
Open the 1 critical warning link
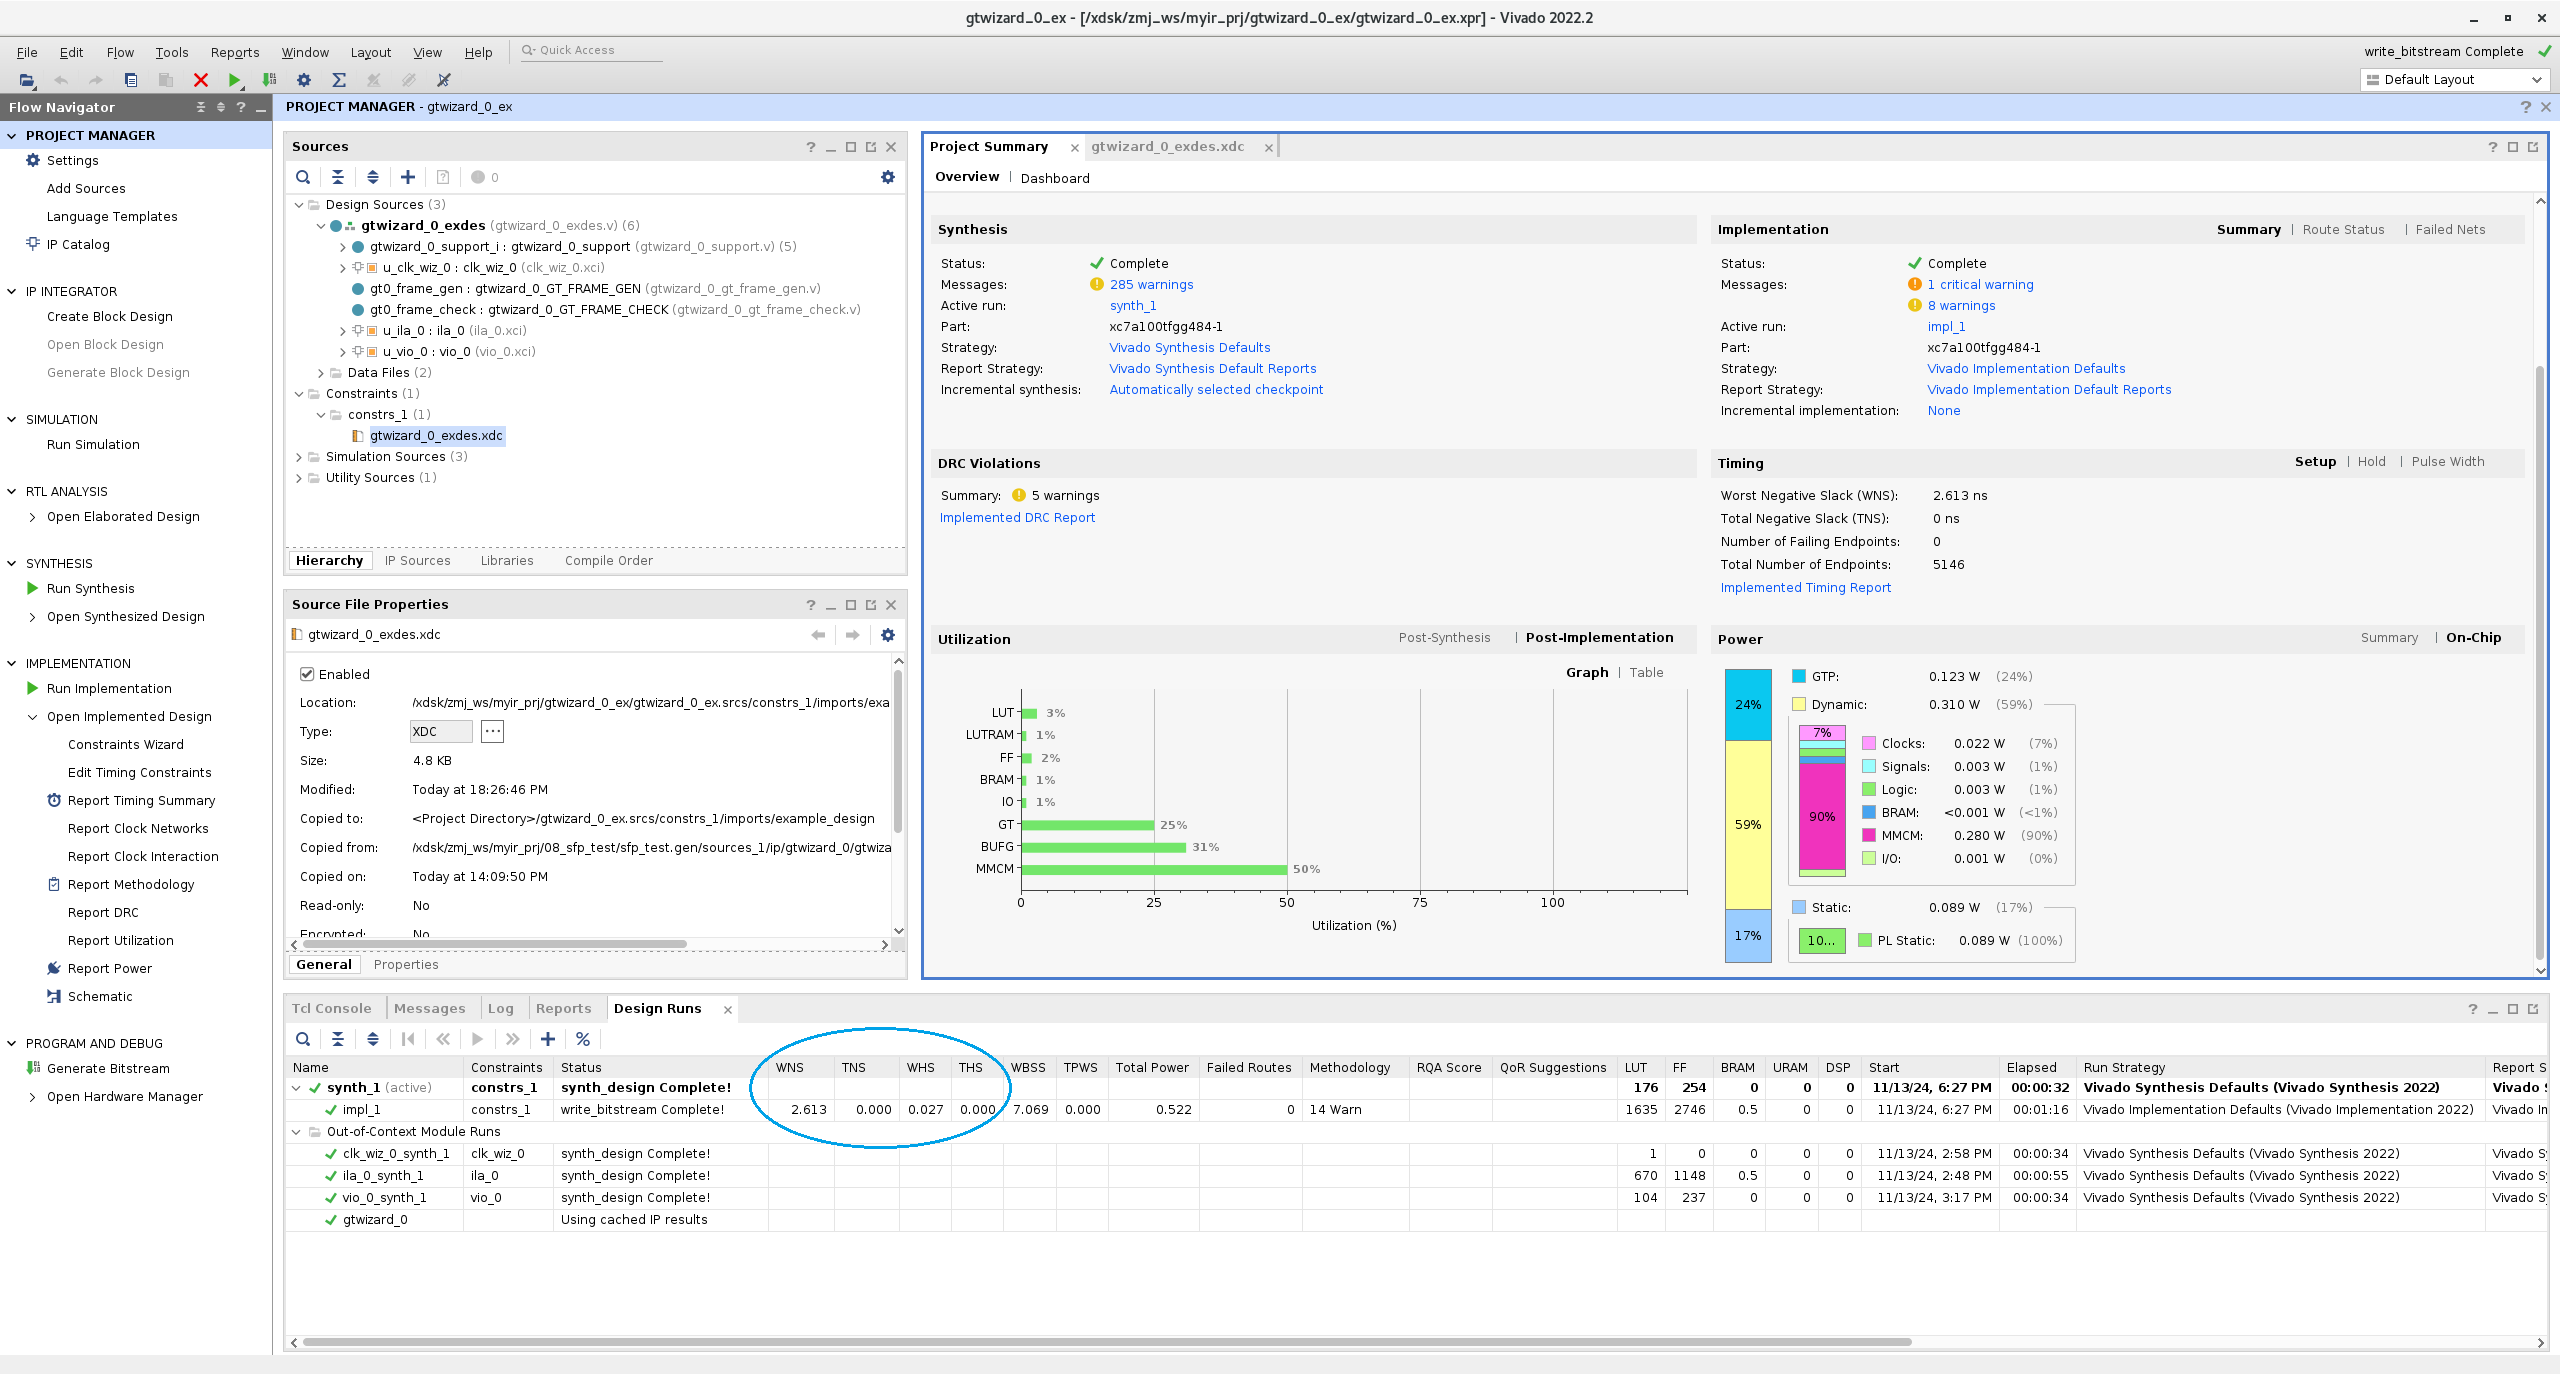(x=1980, y=284)
